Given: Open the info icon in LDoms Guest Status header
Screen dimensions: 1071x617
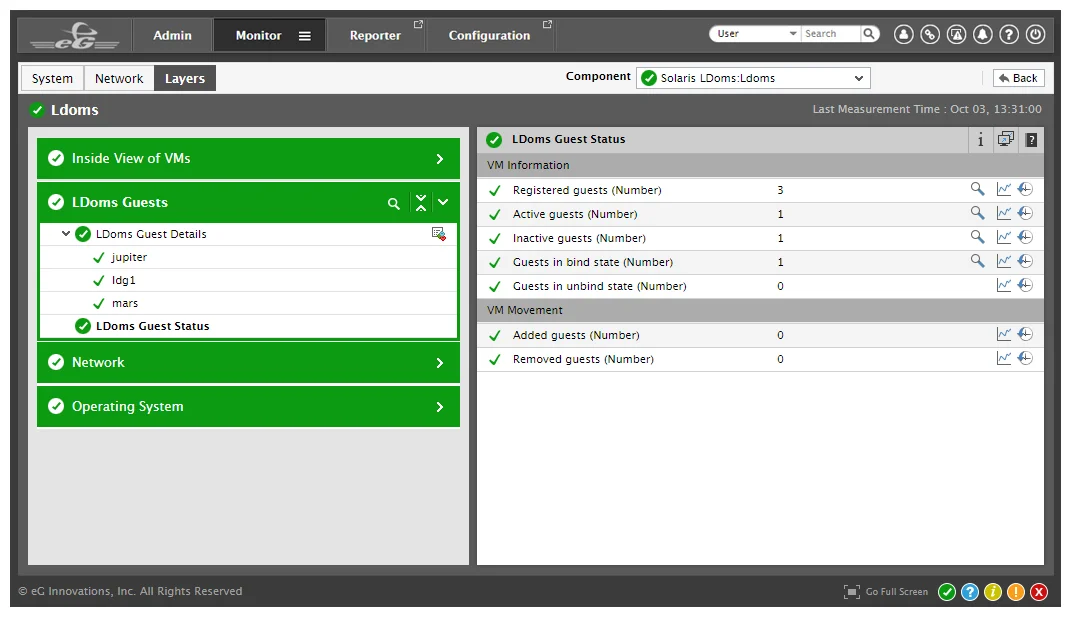Looking at the screenshot, I should pos(980,139).
